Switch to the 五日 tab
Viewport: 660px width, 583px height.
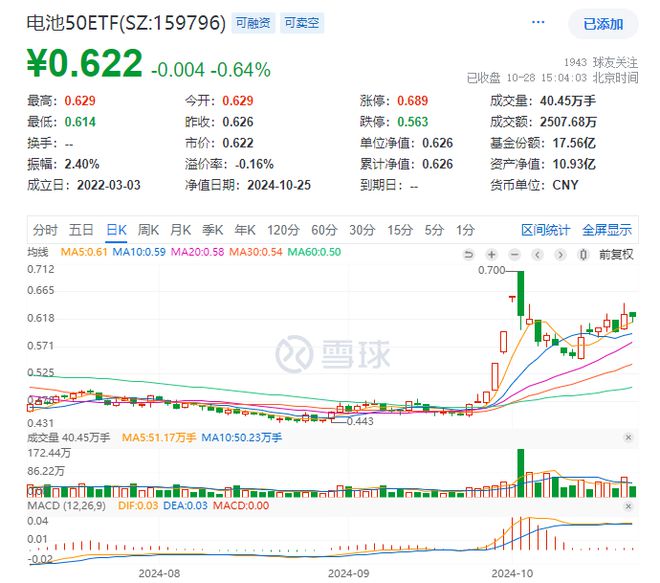tap(81, 230)
